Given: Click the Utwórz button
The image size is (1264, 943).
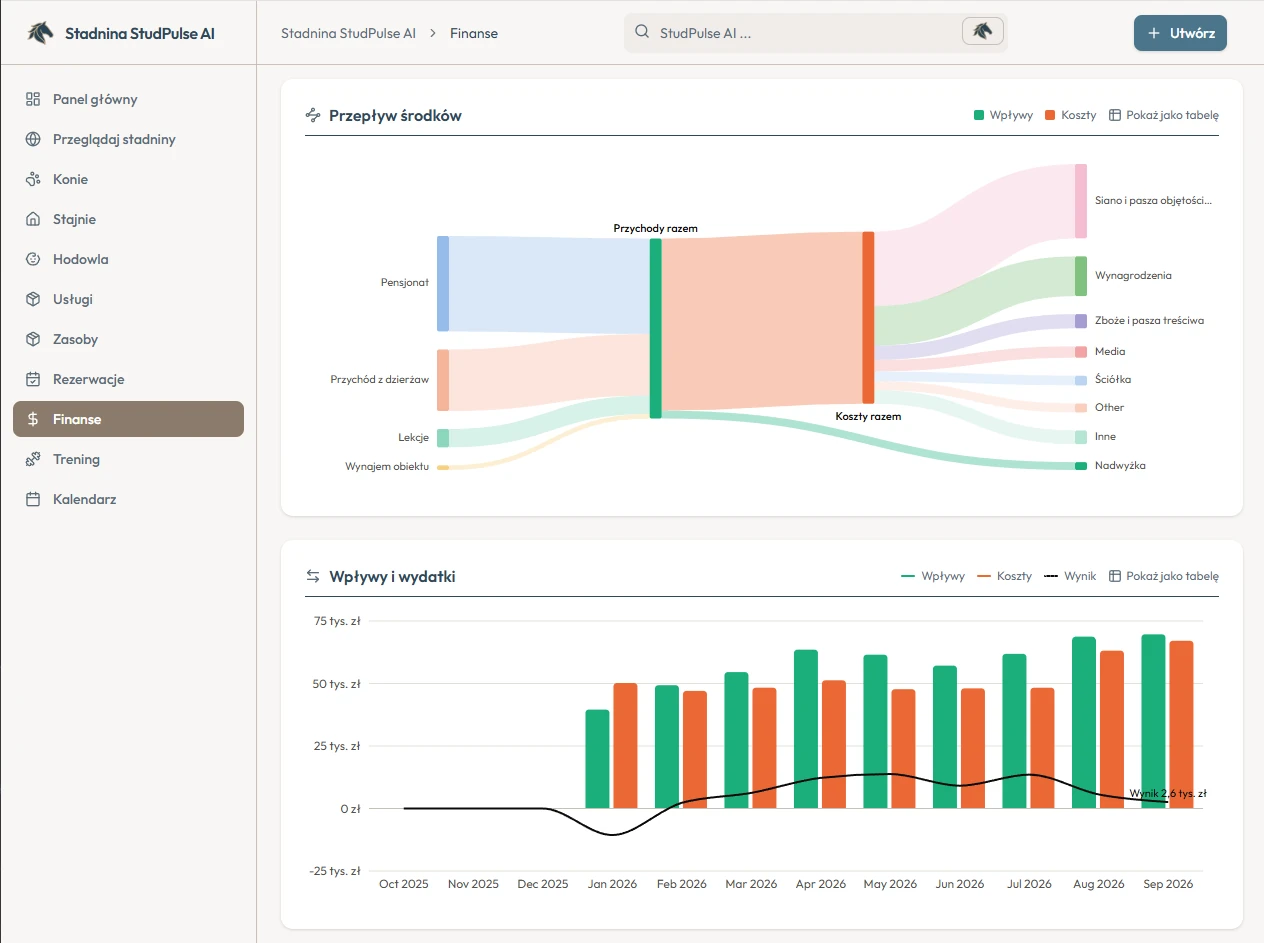Looking at the screenshot, I should [x=1180, y=33].
